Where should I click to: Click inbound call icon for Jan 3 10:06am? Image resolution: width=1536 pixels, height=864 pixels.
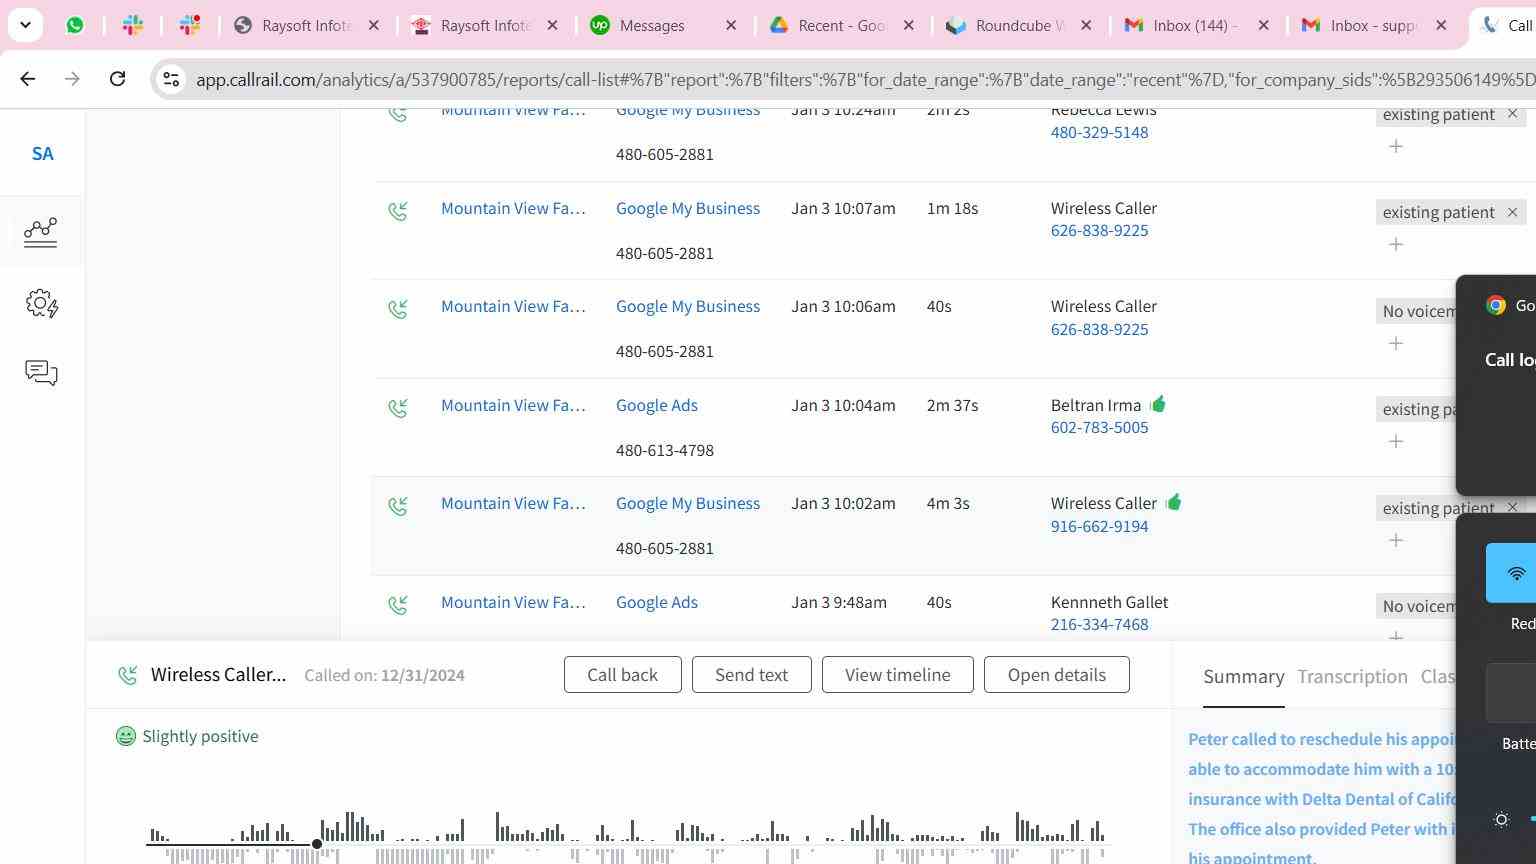pos(398,309)
